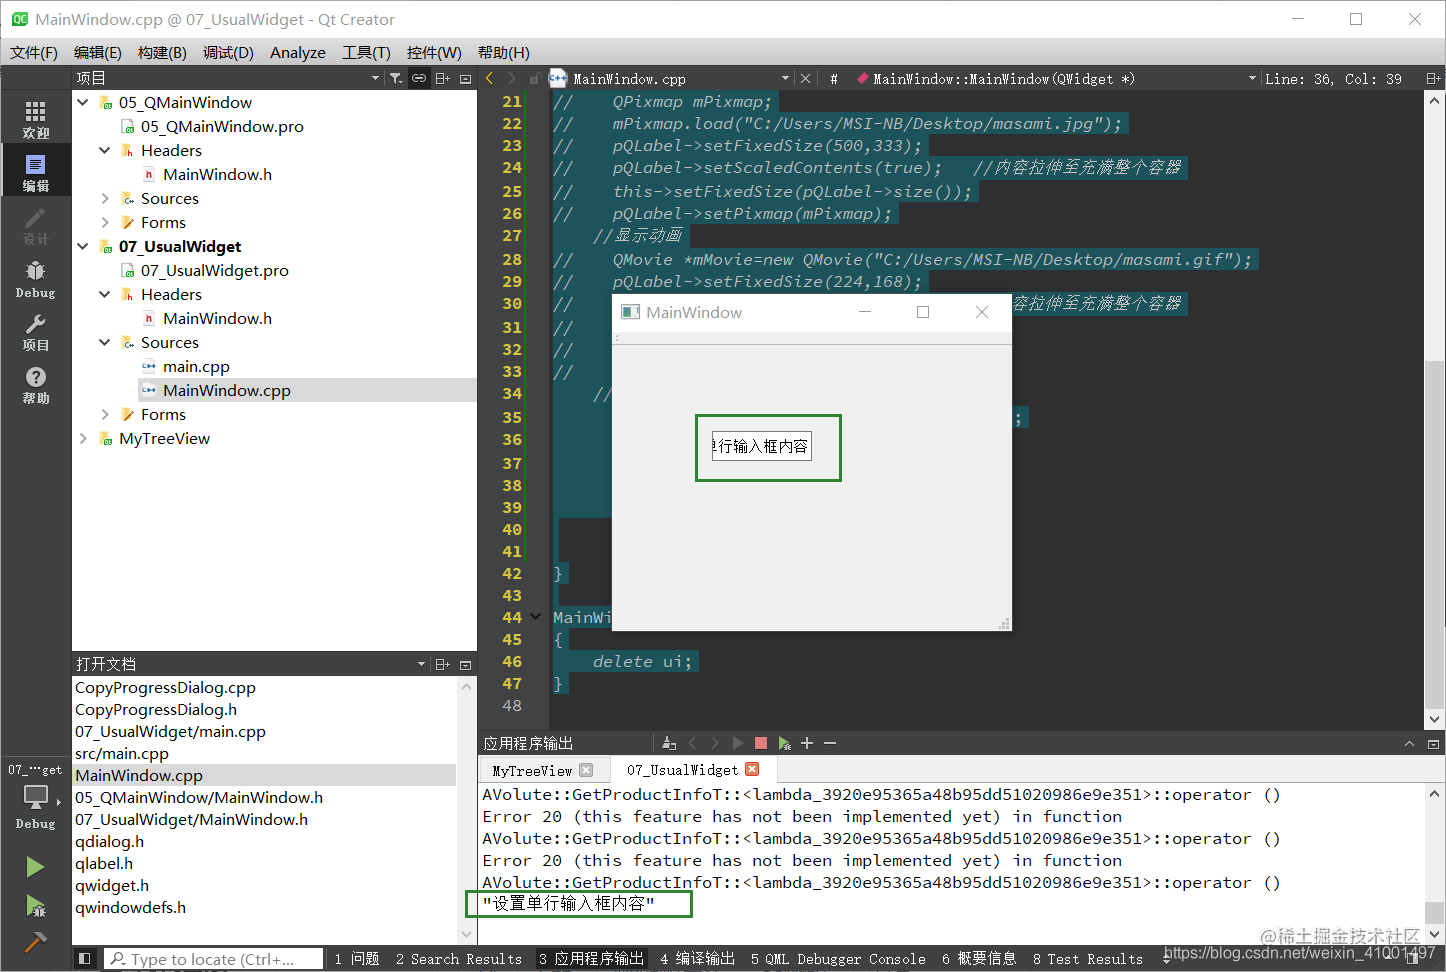
Task: Click the Type to locate input field
Action: coord(213,958)
